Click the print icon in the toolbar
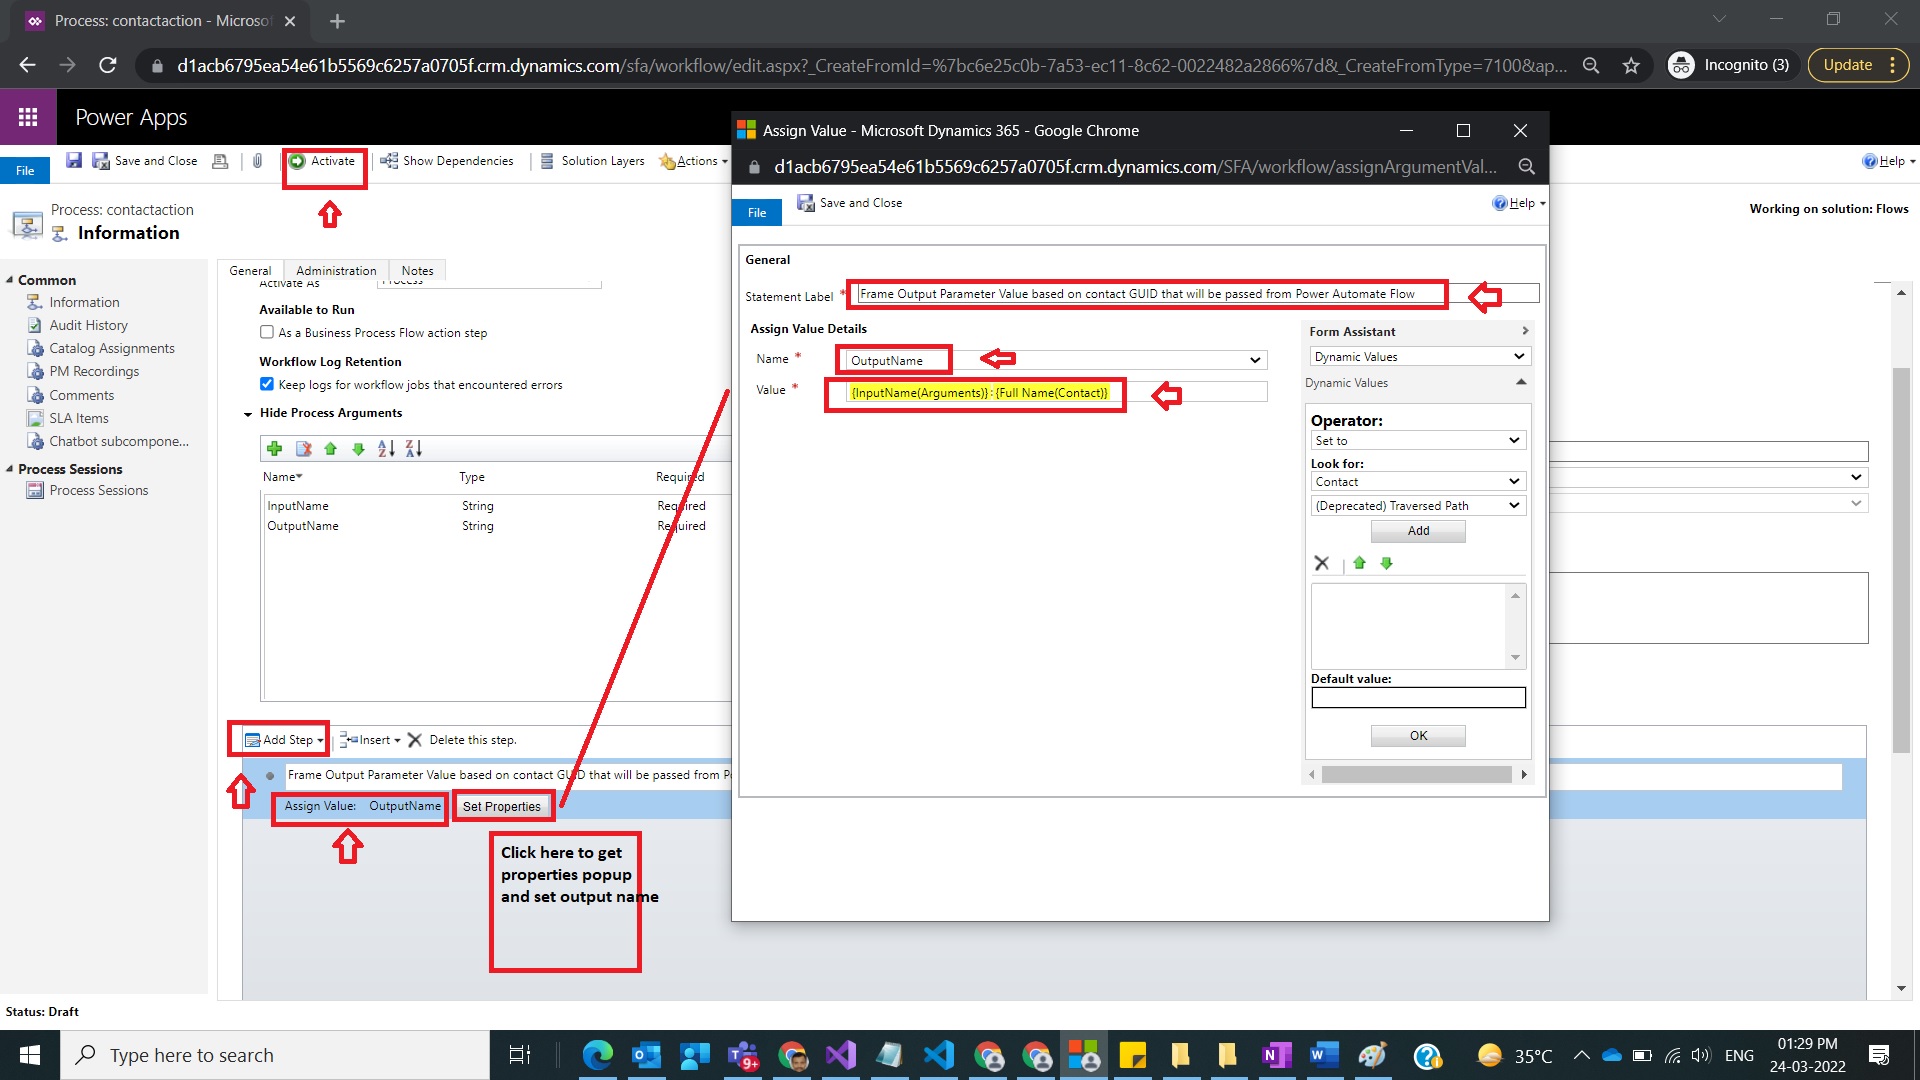 [220, 160]
